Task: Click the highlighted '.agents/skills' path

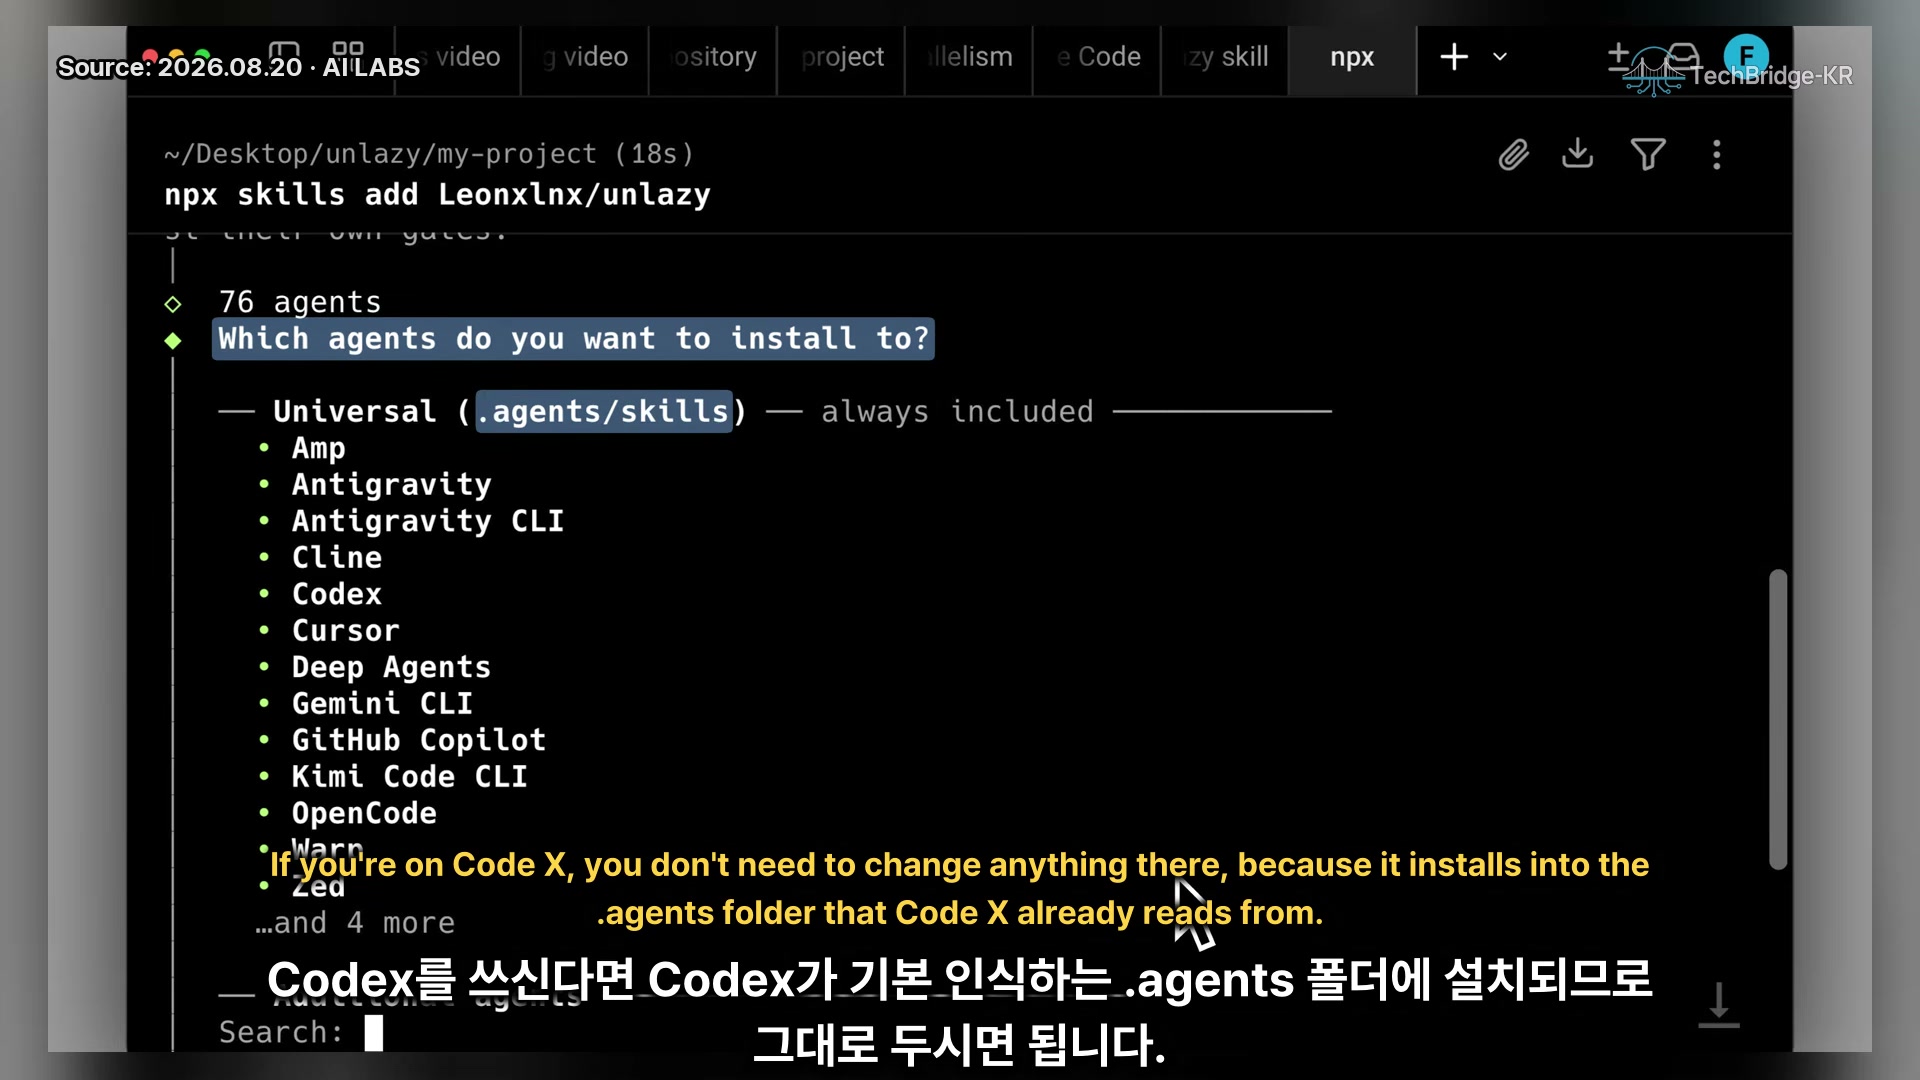Action: 604,411
